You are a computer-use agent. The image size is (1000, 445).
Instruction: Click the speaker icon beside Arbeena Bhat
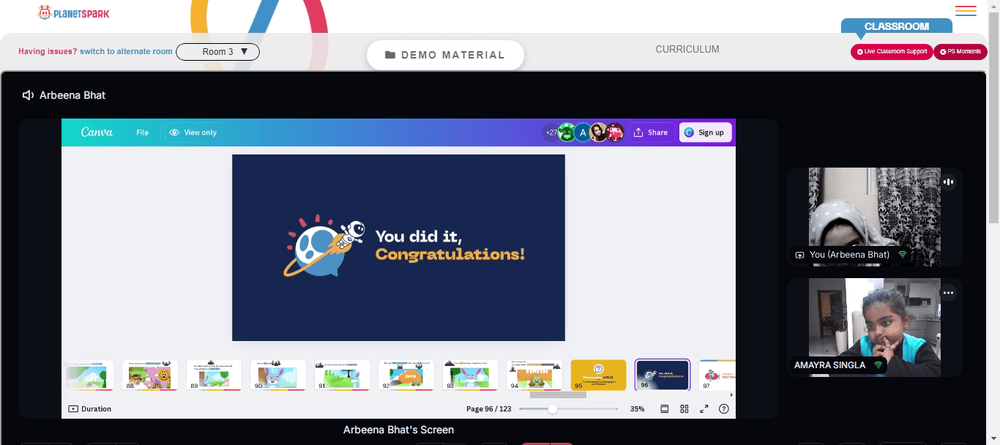[28, 95]
